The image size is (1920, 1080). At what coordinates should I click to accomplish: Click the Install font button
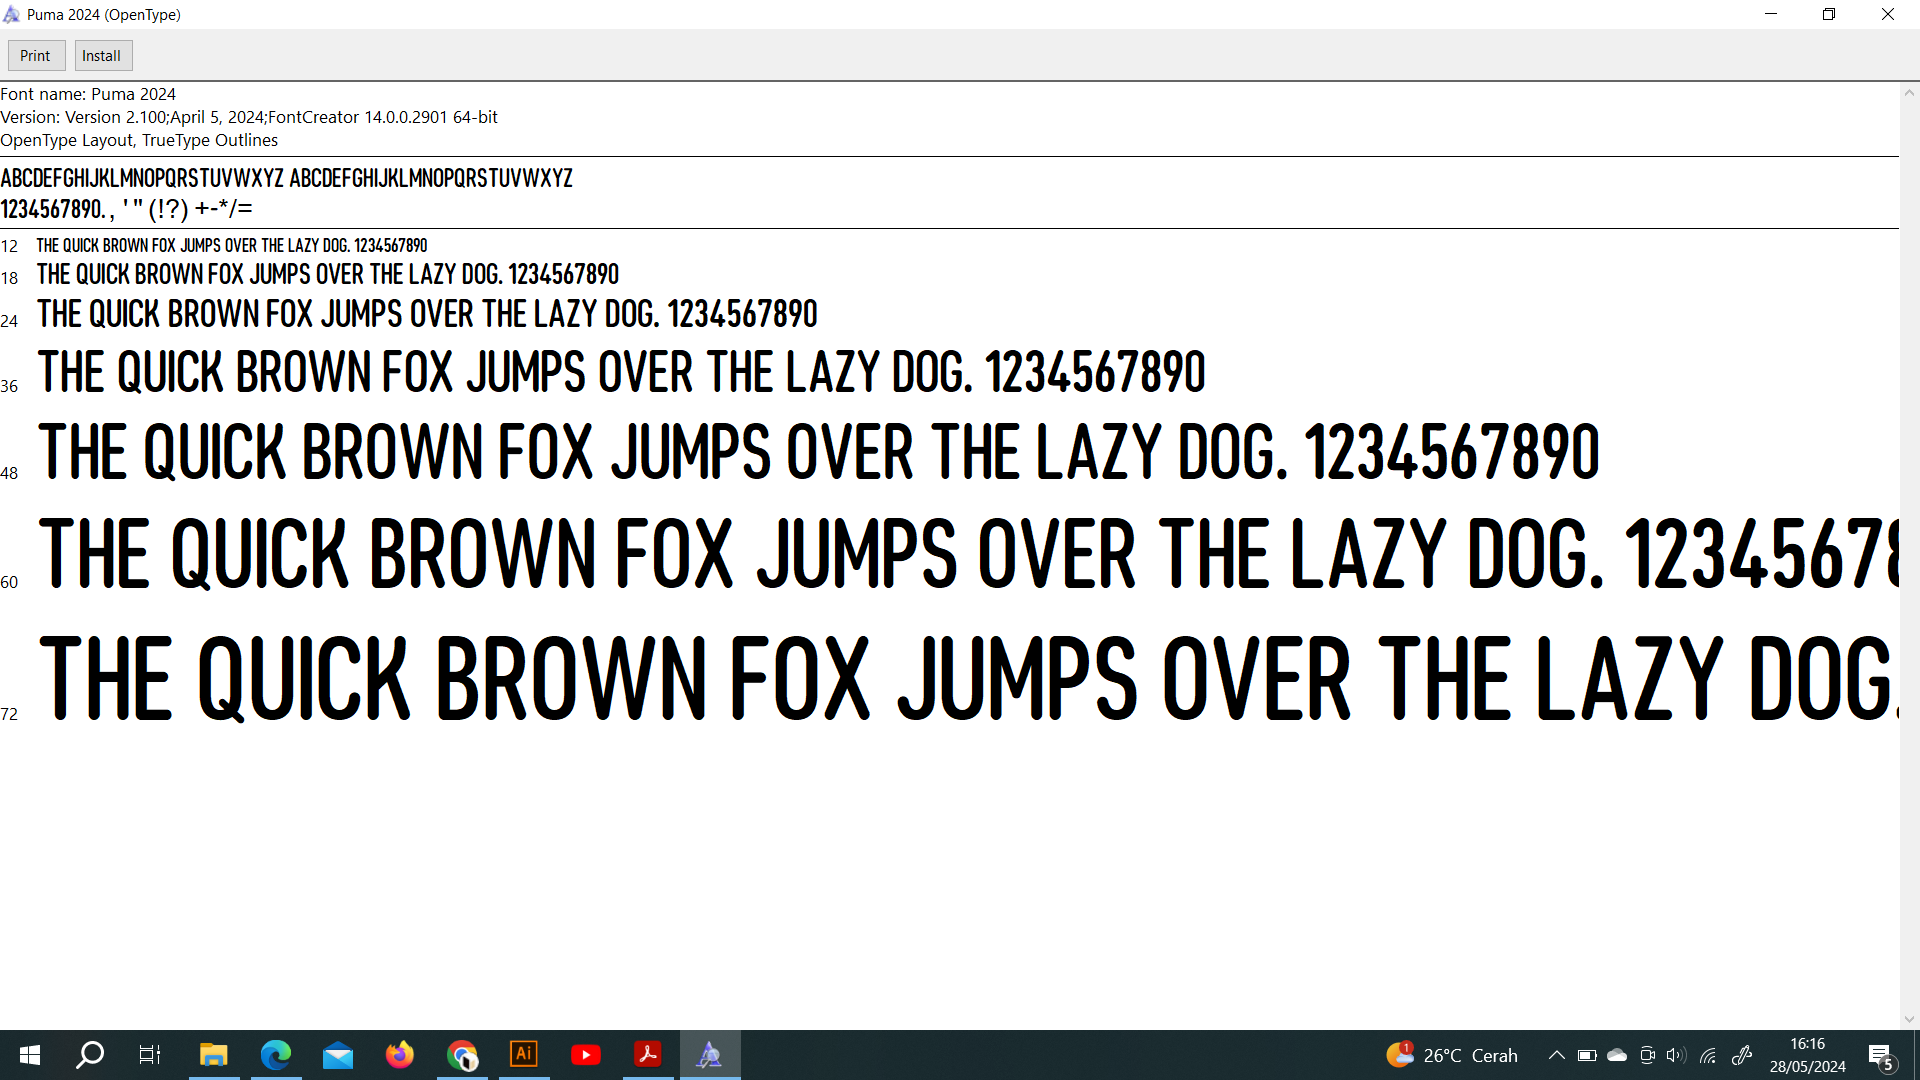click(x=102, y=56)
